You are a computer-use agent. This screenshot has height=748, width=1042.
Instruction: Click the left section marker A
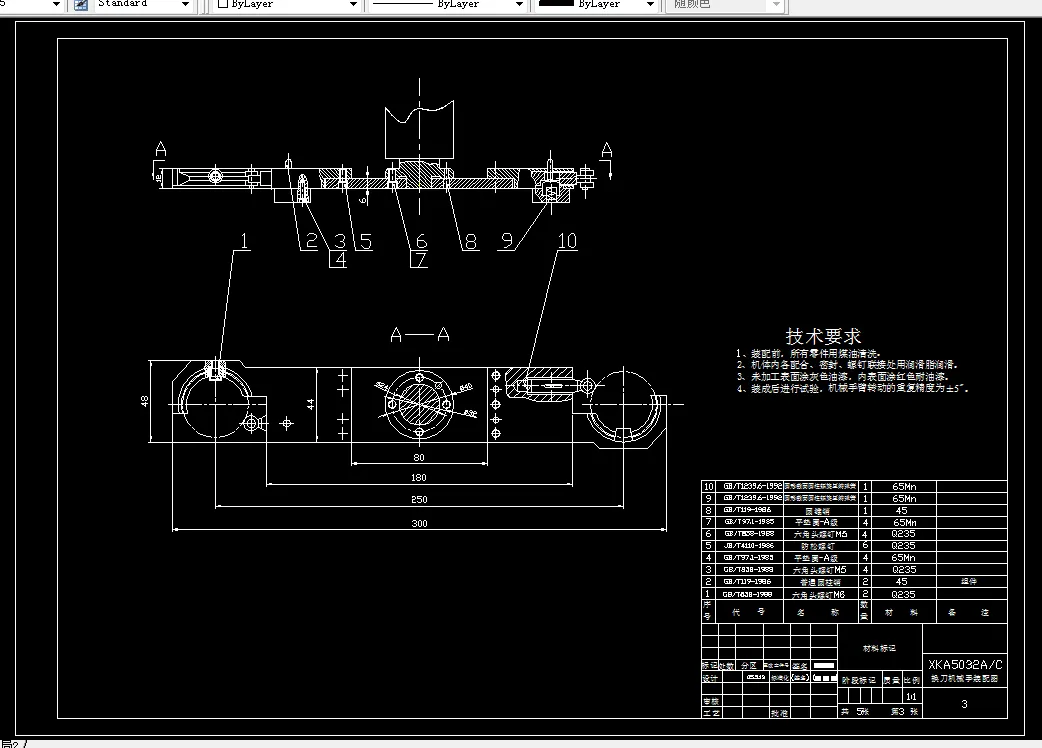pos(160,149)
